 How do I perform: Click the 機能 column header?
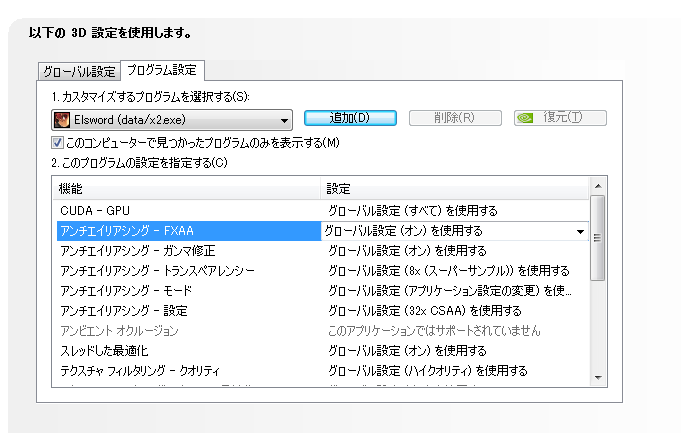click(x=187, y=188)
